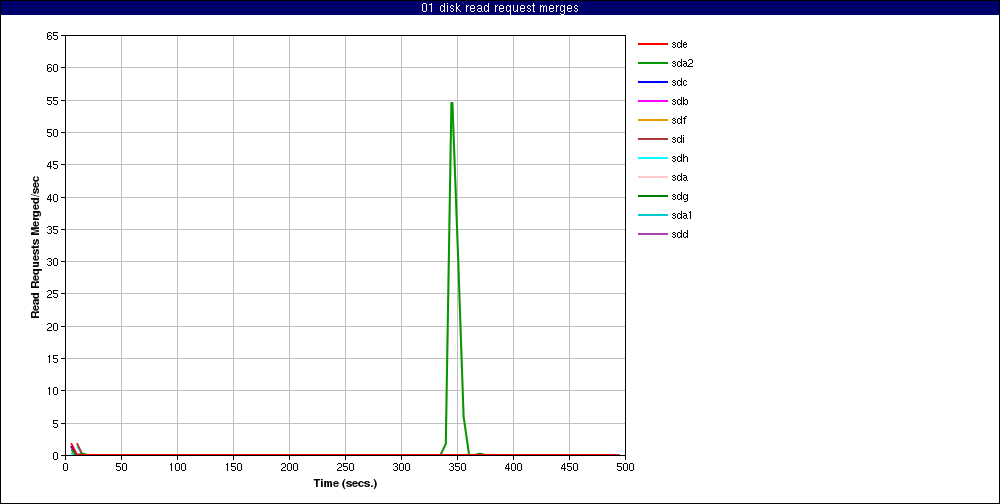Click the 65 value on the vertical axis
This screenshot has height=504, width=1000.
[53, 36]
